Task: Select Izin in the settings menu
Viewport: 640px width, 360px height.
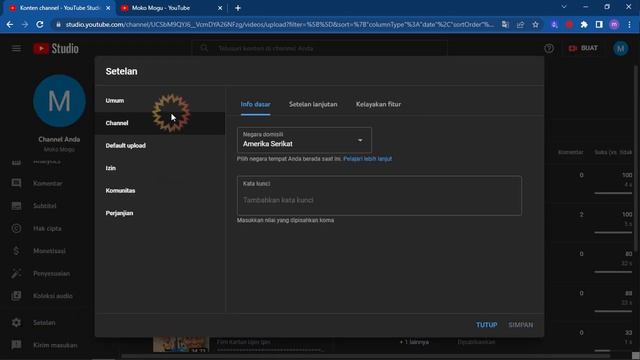Action: [x=160, y=168]
